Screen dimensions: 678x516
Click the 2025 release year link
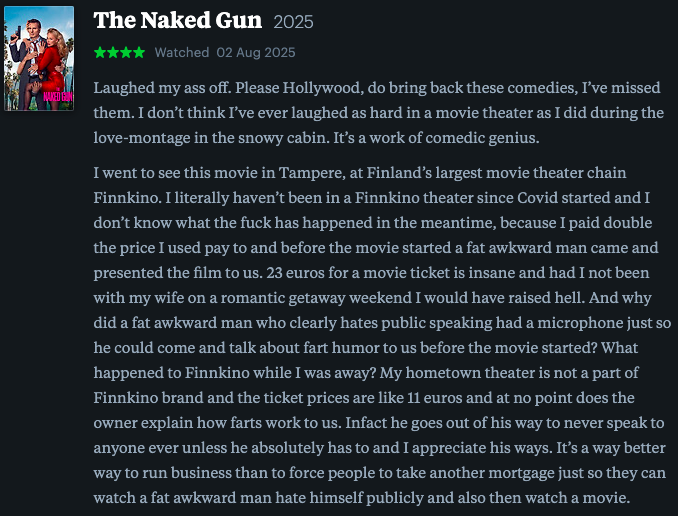(x=293, y=22)
